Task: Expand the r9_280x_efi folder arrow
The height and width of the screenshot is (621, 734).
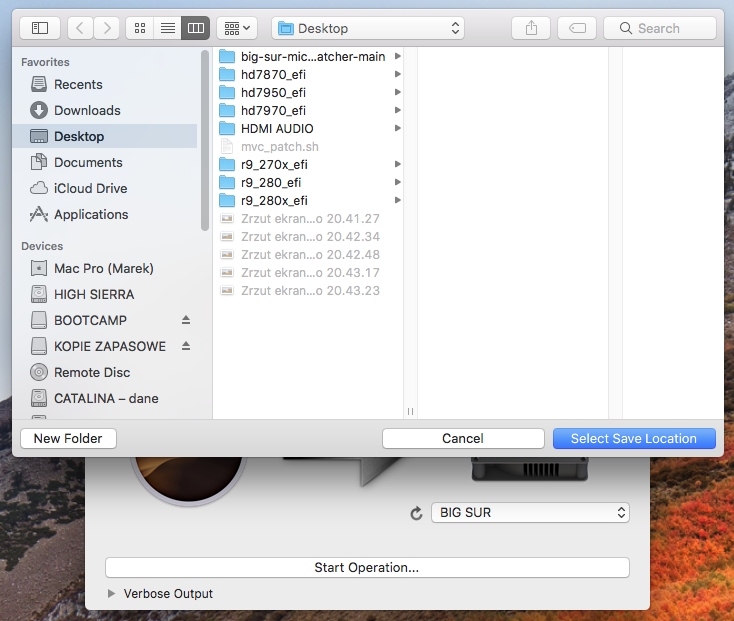Action: tap(397, 200)
